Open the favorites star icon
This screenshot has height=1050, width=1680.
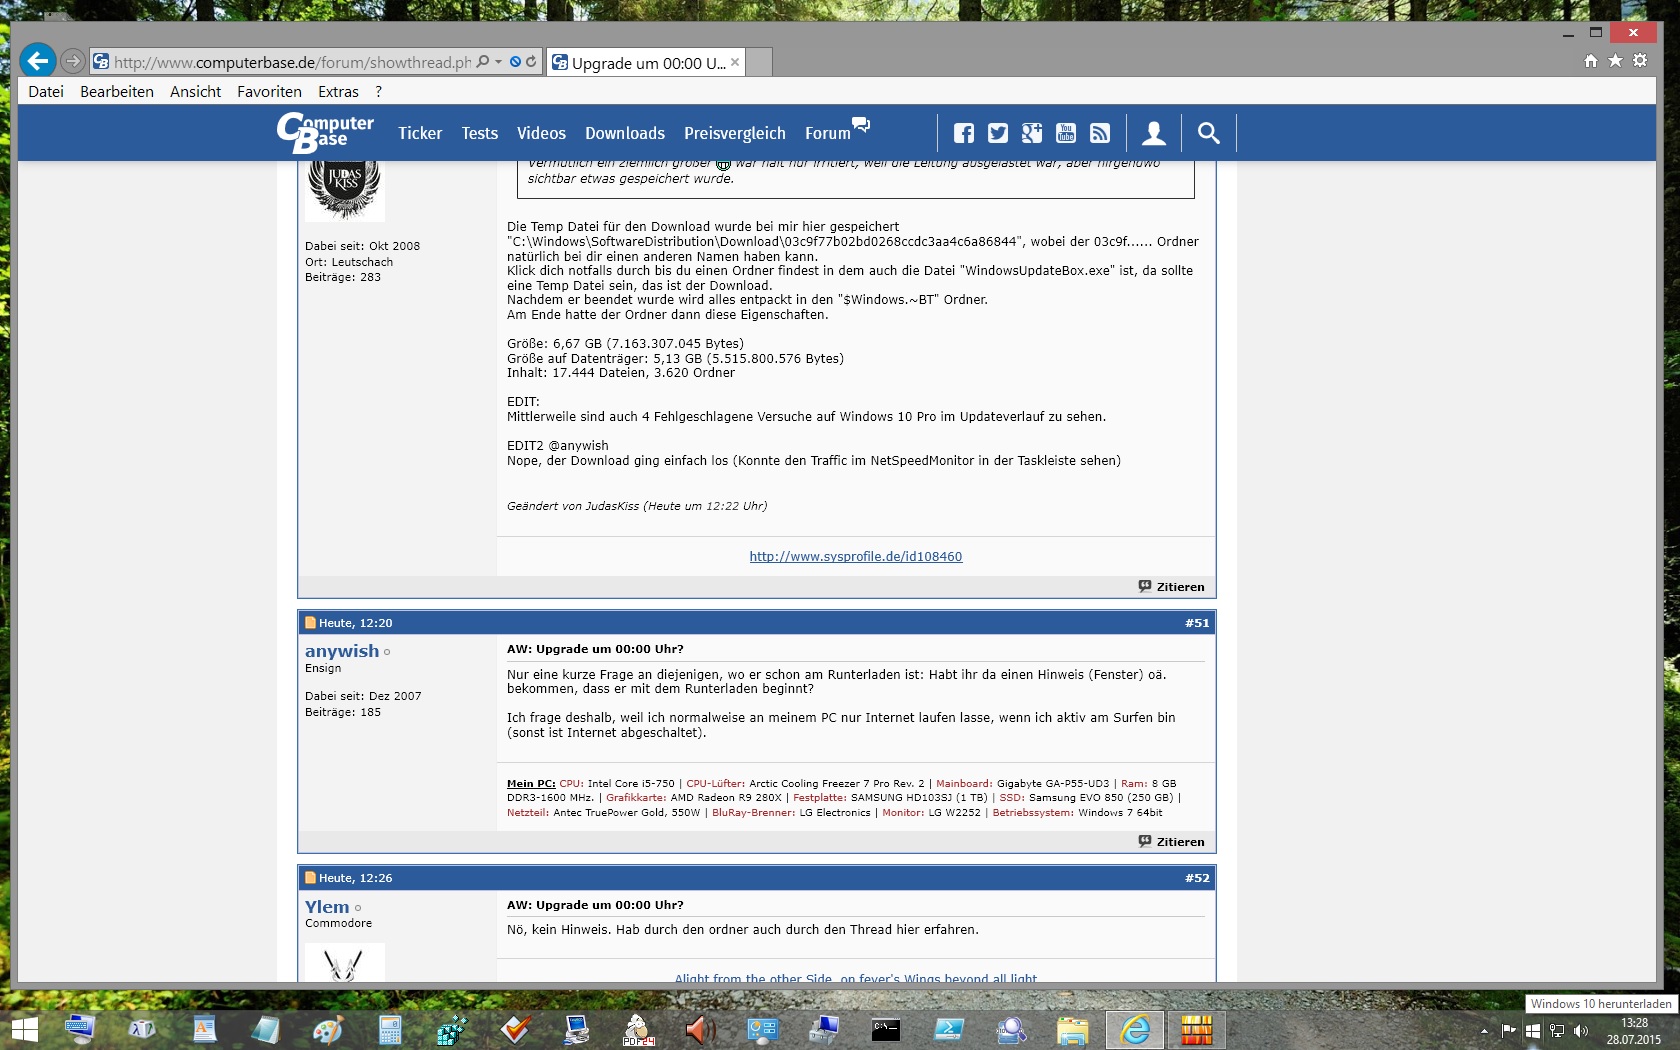1615,61
